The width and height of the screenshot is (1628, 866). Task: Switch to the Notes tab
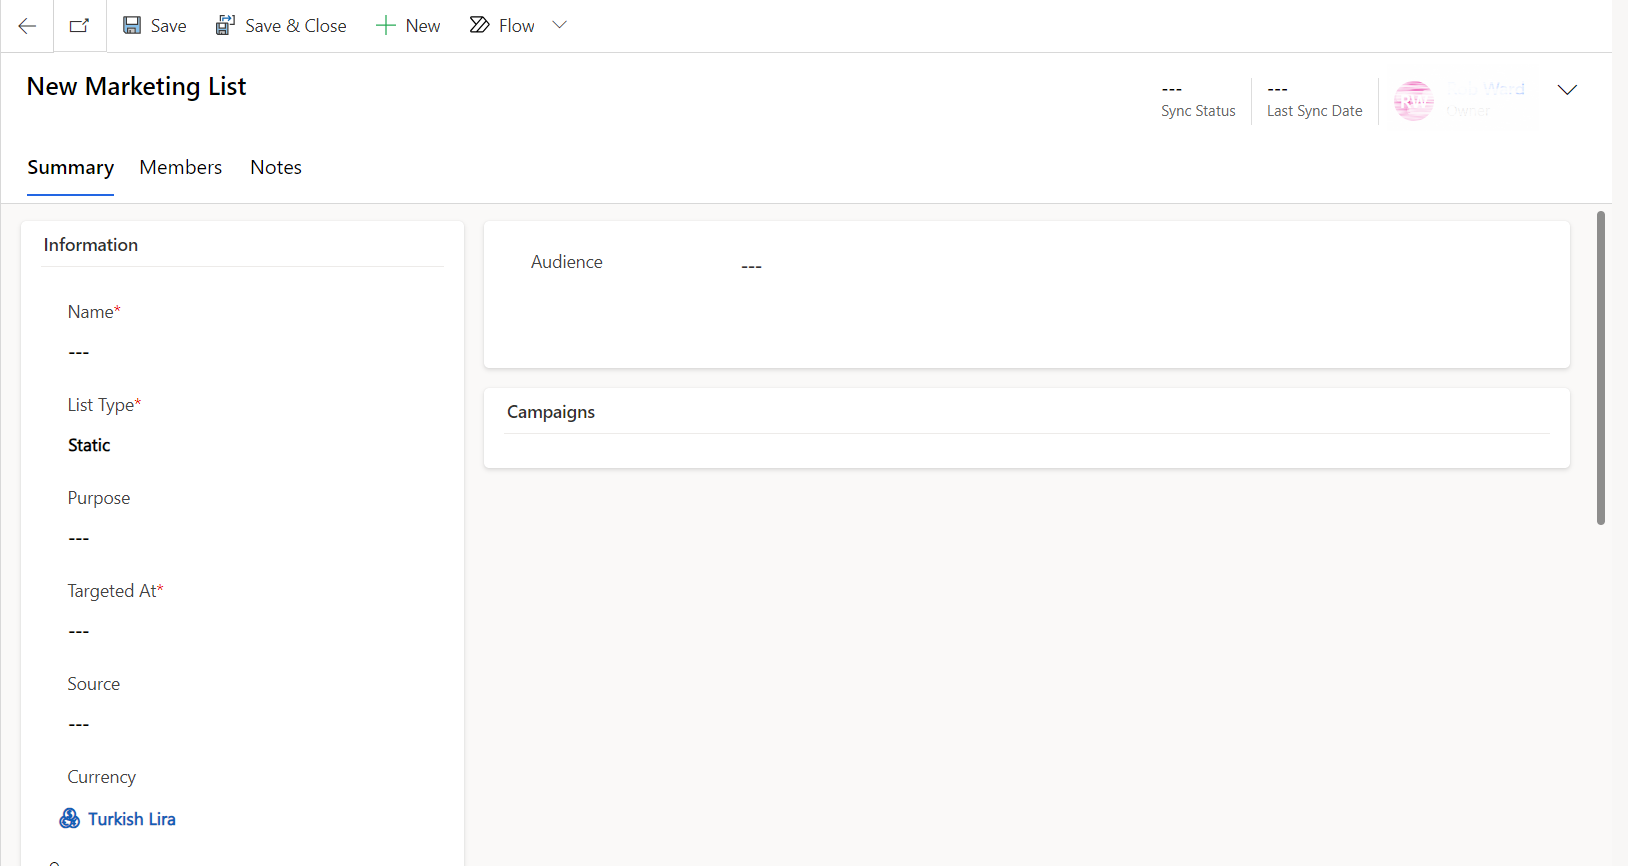point(276,168)
